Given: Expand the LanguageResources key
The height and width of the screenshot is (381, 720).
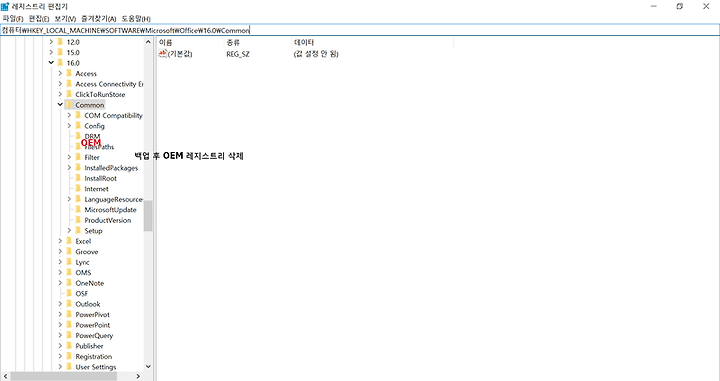Looking at the screenshot, I should (69, 199).
